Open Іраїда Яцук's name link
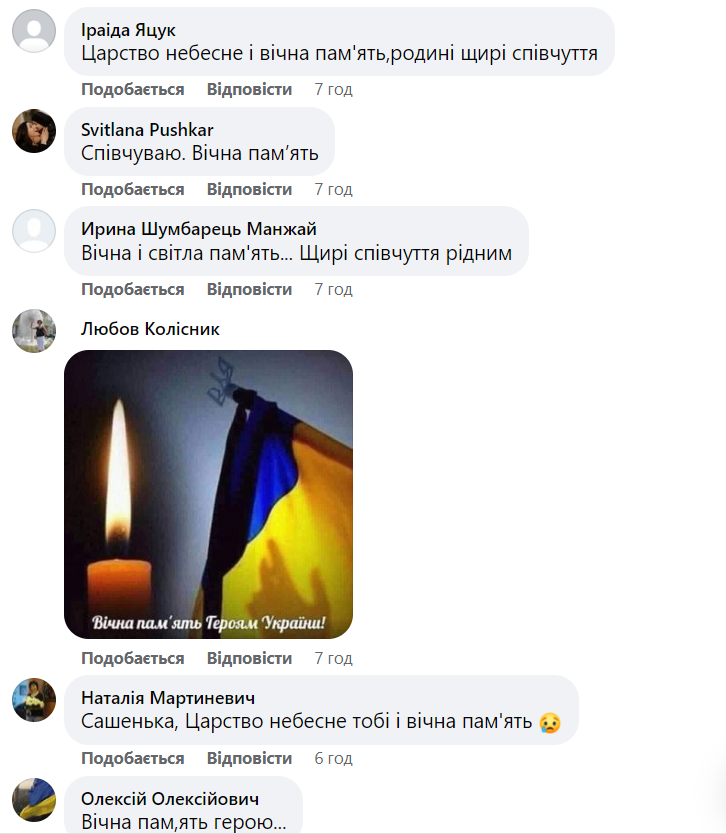 (128, 30)
